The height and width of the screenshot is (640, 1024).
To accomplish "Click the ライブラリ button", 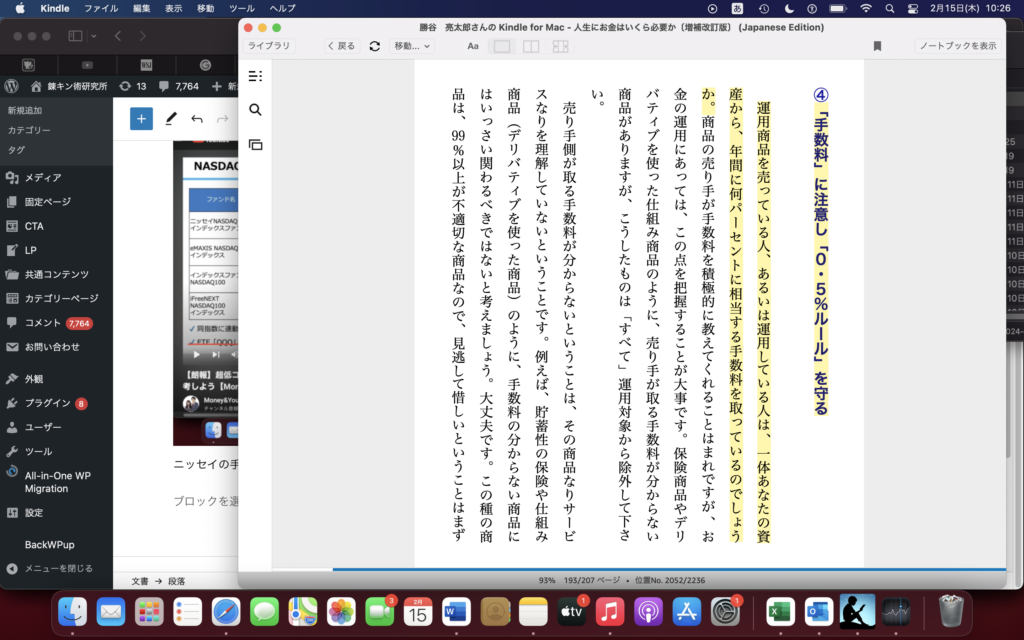I will coord(269,46).
